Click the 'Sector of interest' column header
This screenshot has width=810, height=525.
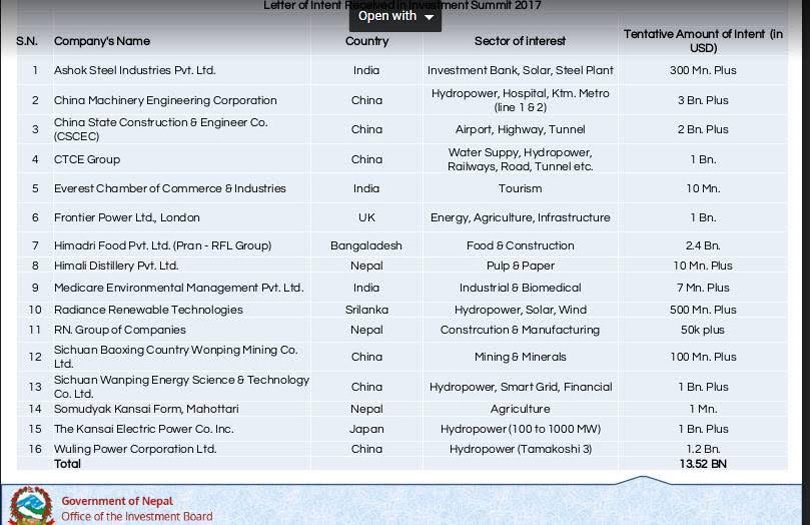point(520,41)
